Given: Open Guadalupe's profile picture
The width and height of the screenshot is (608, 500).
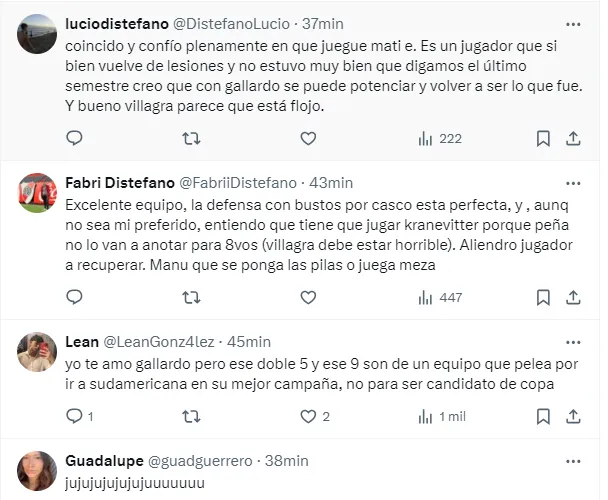Looking at the screenshot, I should point(38,469).
